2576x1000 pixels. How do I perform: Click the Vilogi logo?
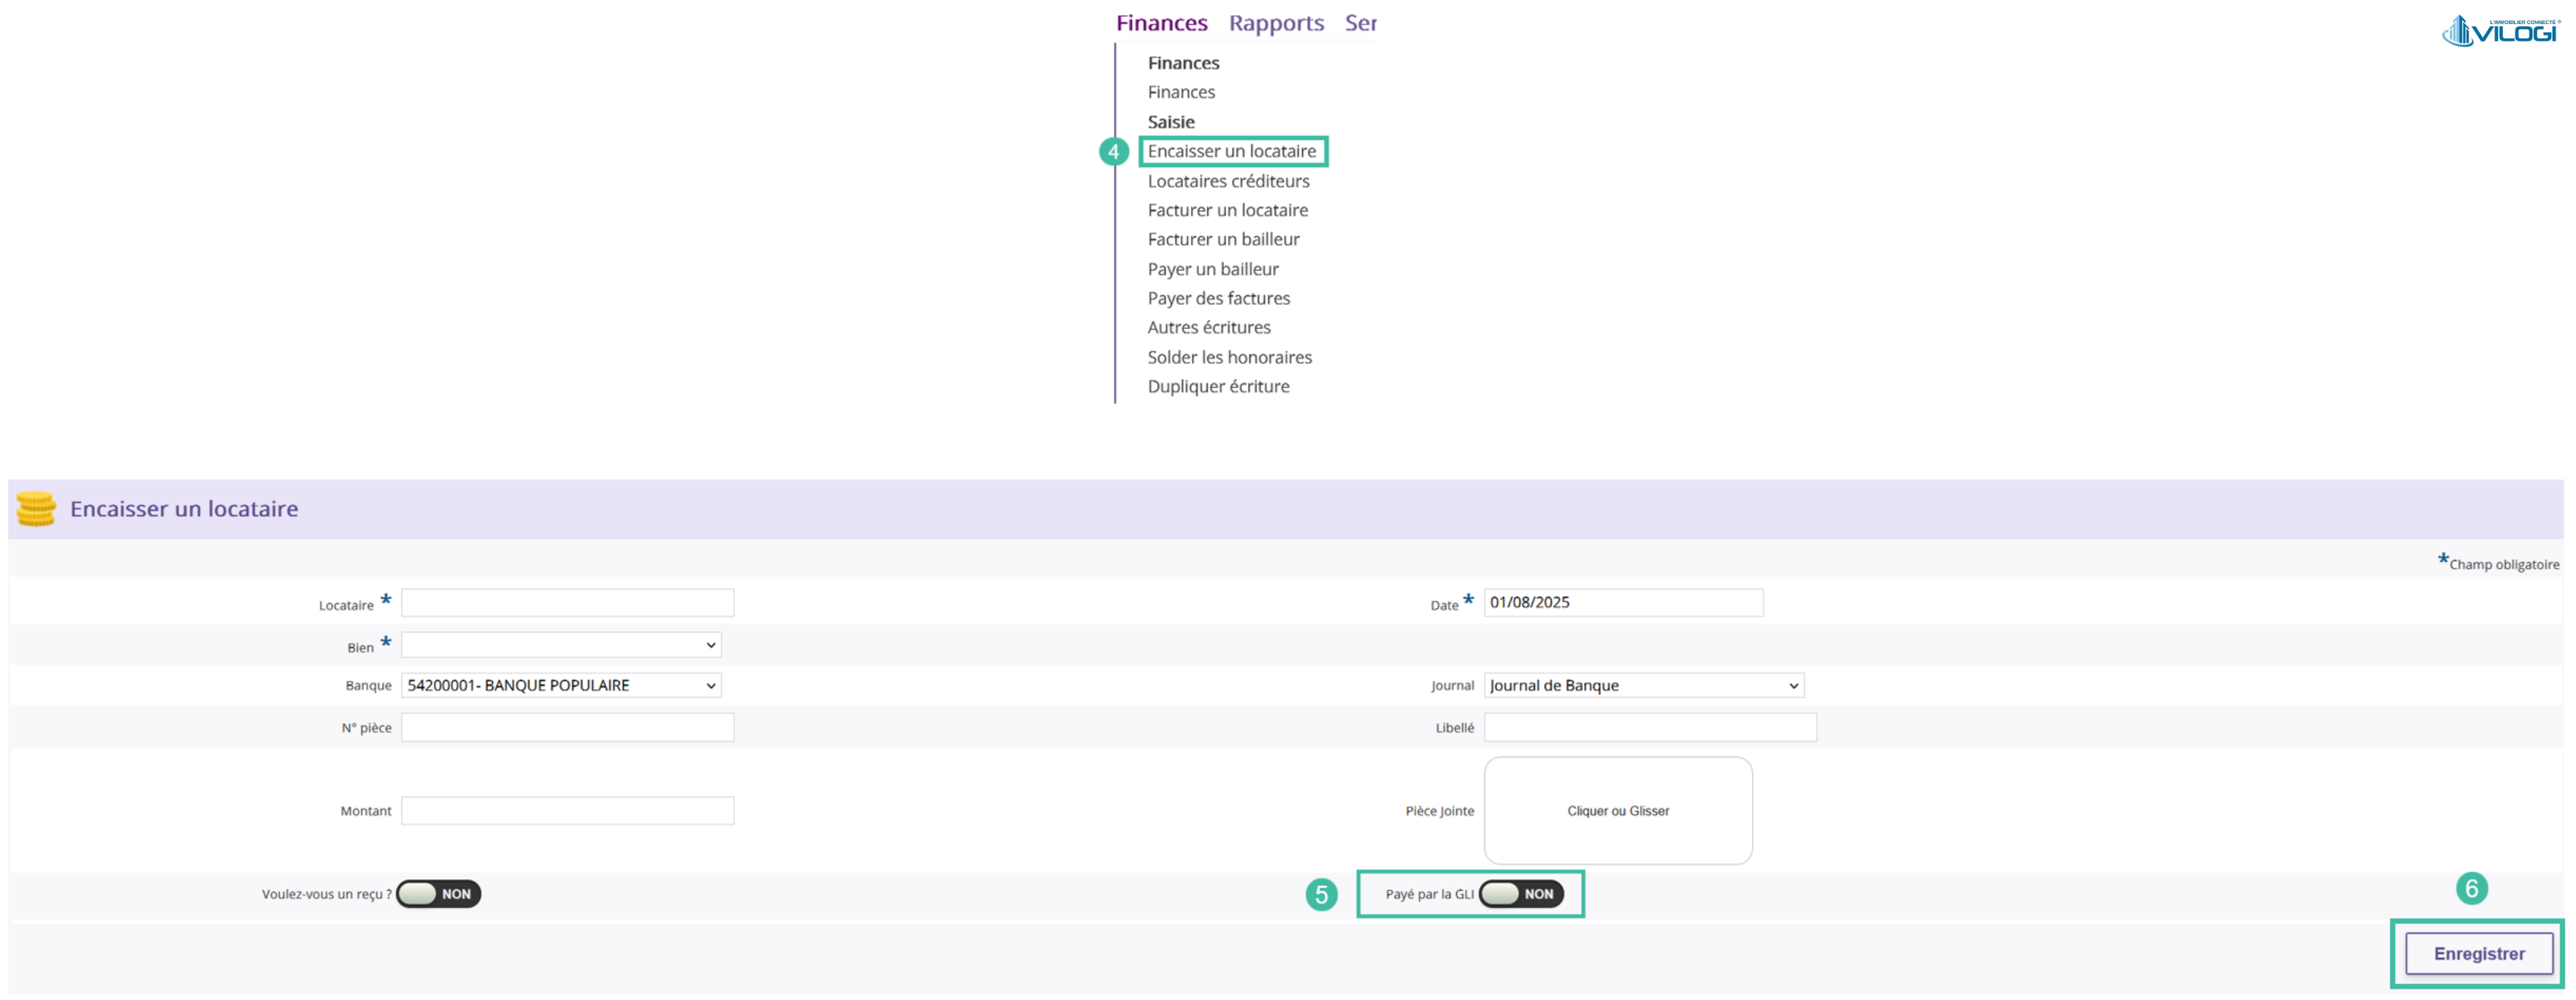pos(2500,31)
